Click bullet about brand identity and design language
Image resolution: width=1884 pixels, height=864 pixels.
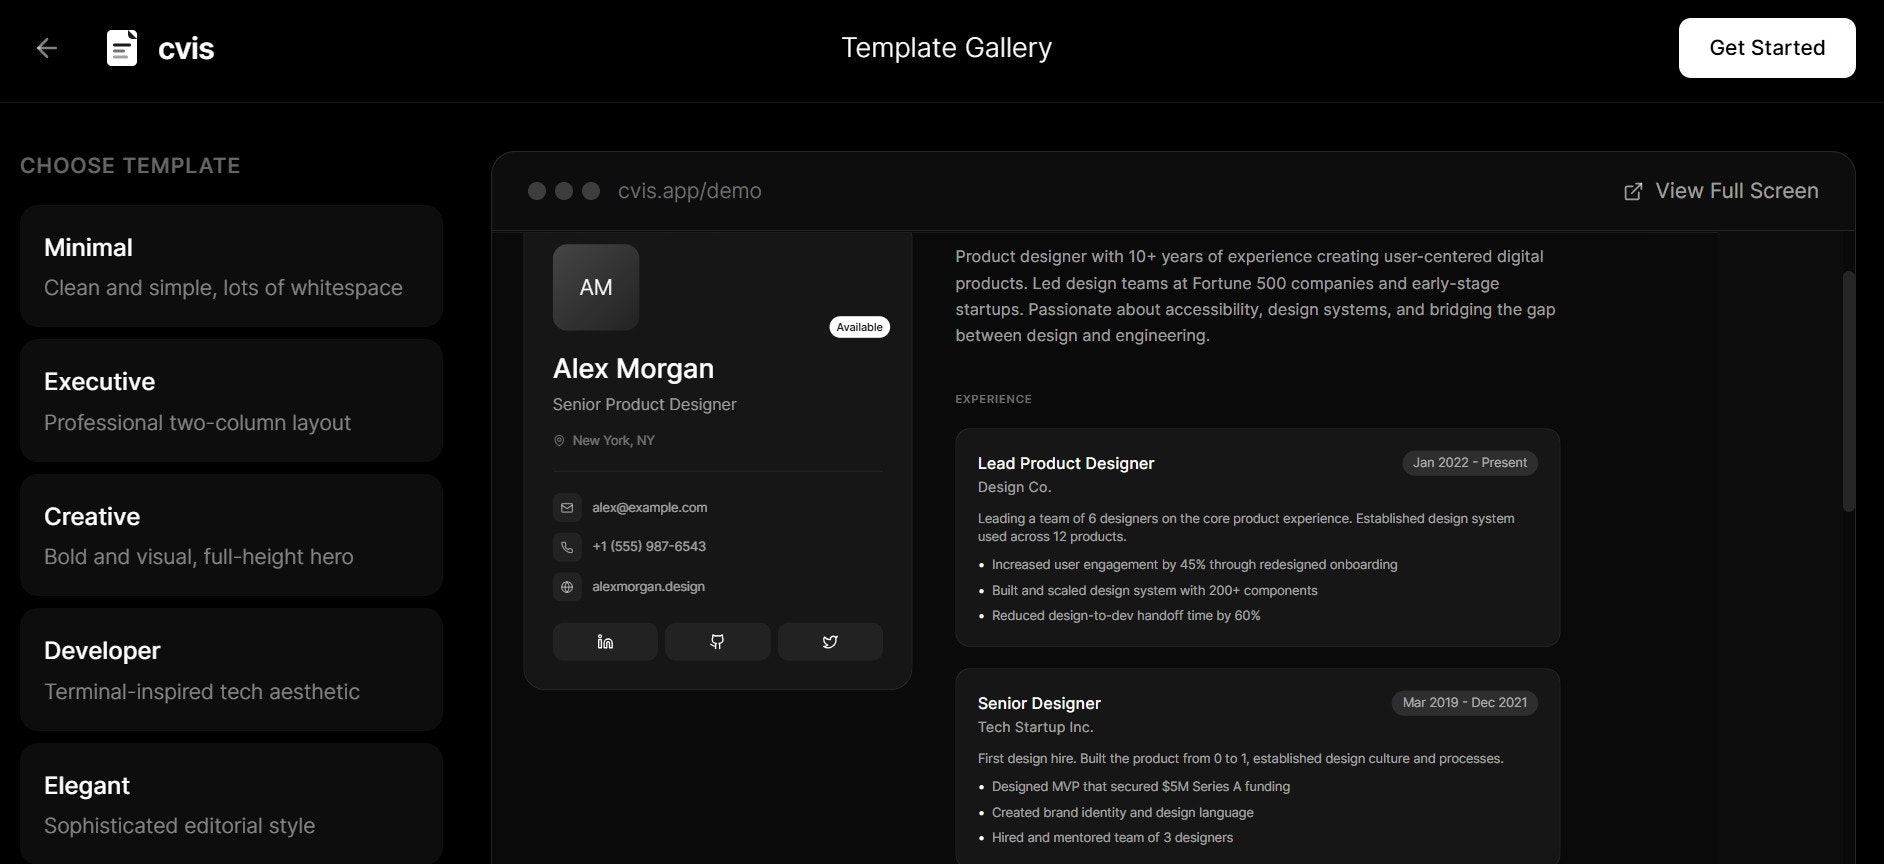pyautogui.click(x=1122, y=813)
